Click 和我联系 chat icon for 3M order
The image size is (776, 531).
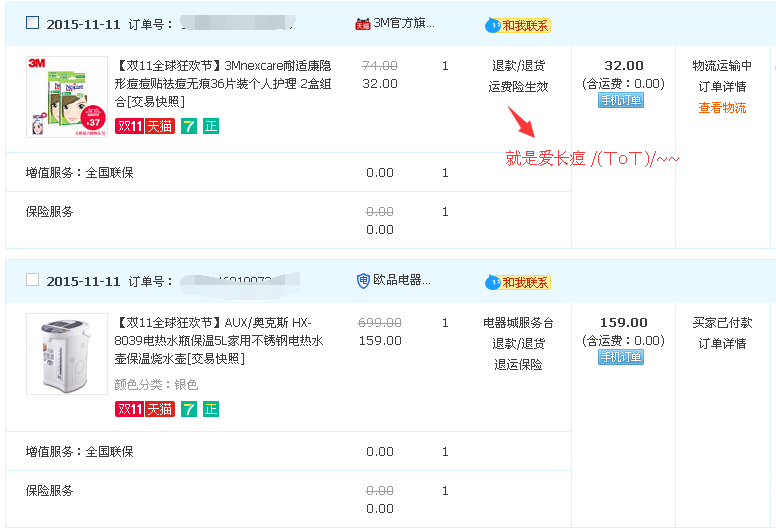518,26
